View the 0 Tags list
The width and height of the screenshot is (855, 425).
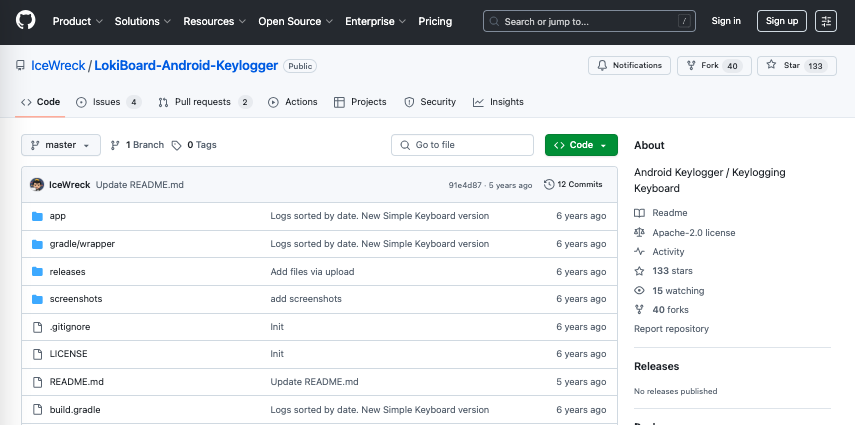[194, 145]
